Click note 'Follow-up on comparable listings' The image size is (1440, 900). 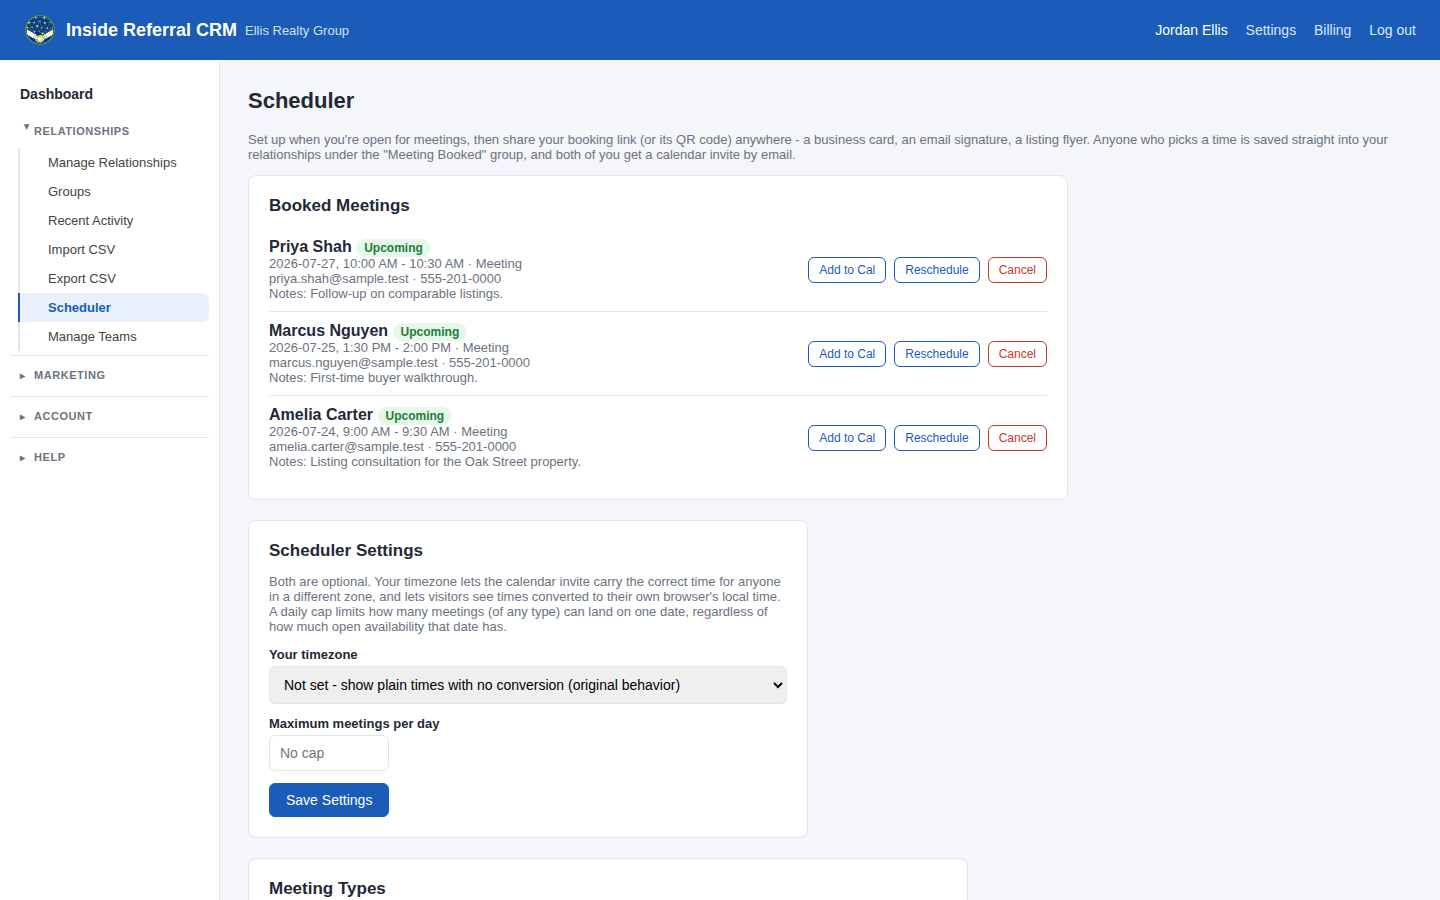coord(386,294)
